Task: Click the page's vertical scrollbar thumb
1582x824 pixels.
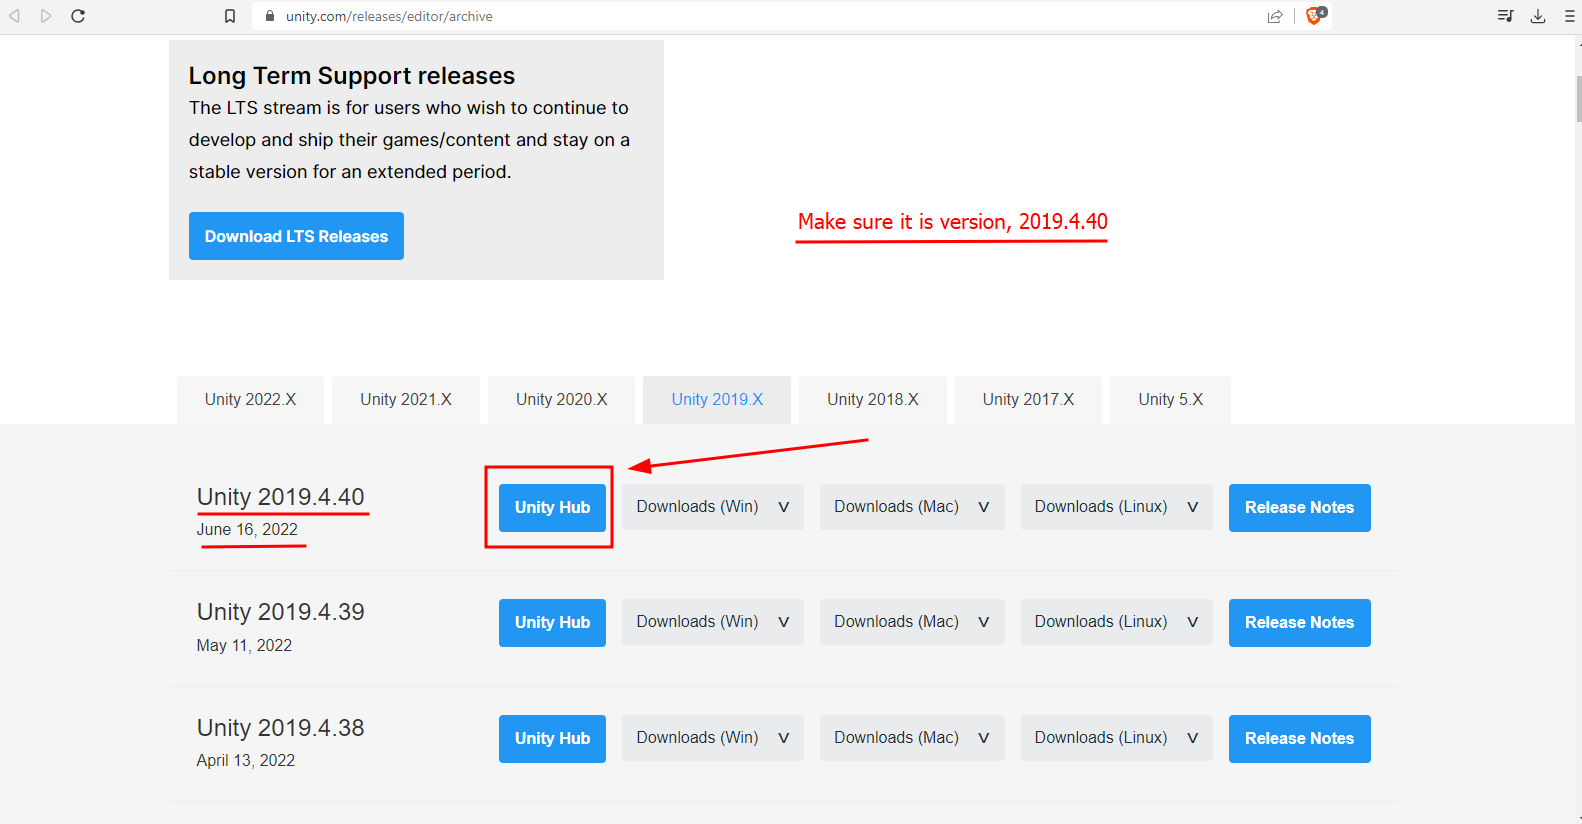Action: [1578, 98]
